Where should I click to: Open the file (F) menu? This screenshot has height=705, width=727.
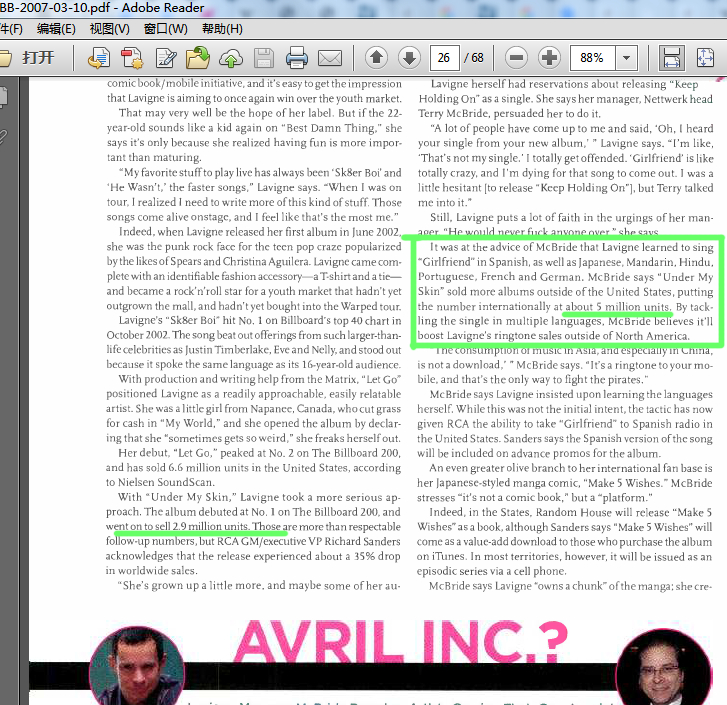pos(11,29)
